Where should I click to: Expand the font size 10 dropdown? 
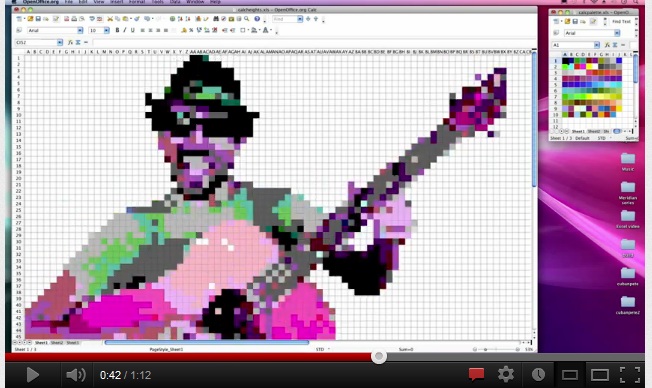[x=106, y=30]
